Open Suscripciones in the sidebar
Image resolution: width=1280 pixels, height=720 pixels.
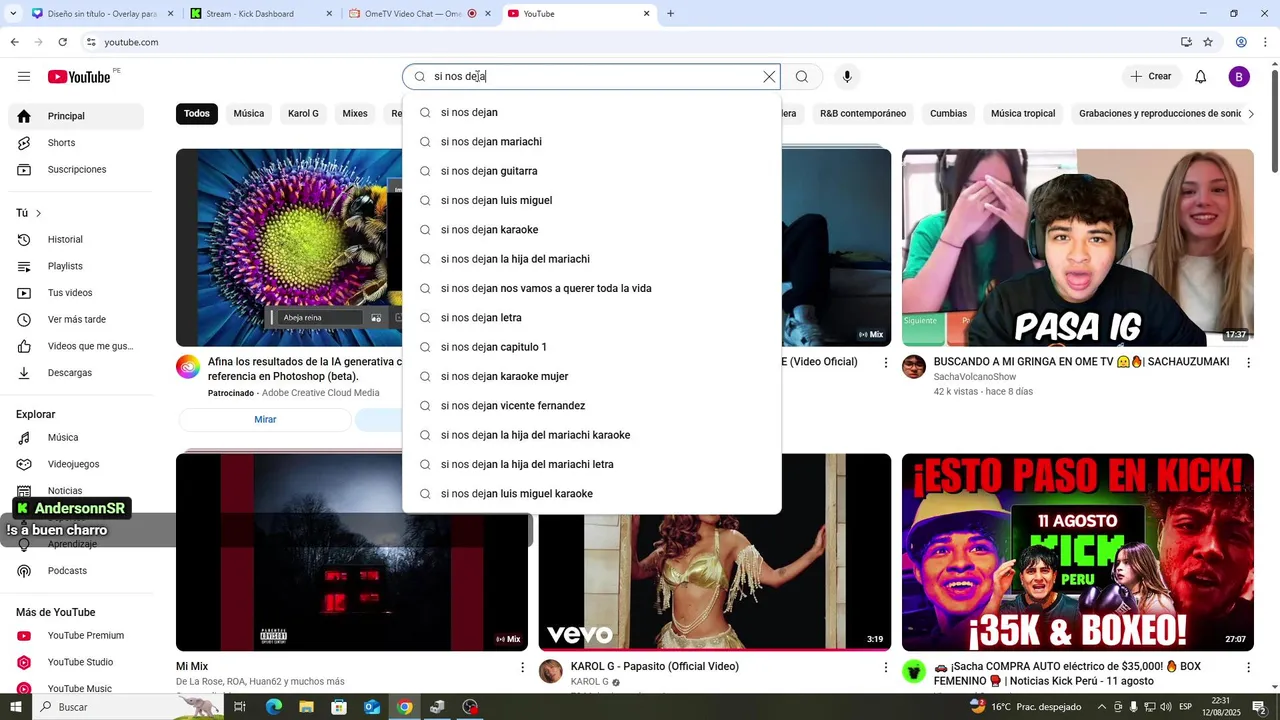click(x=76, y=170)
